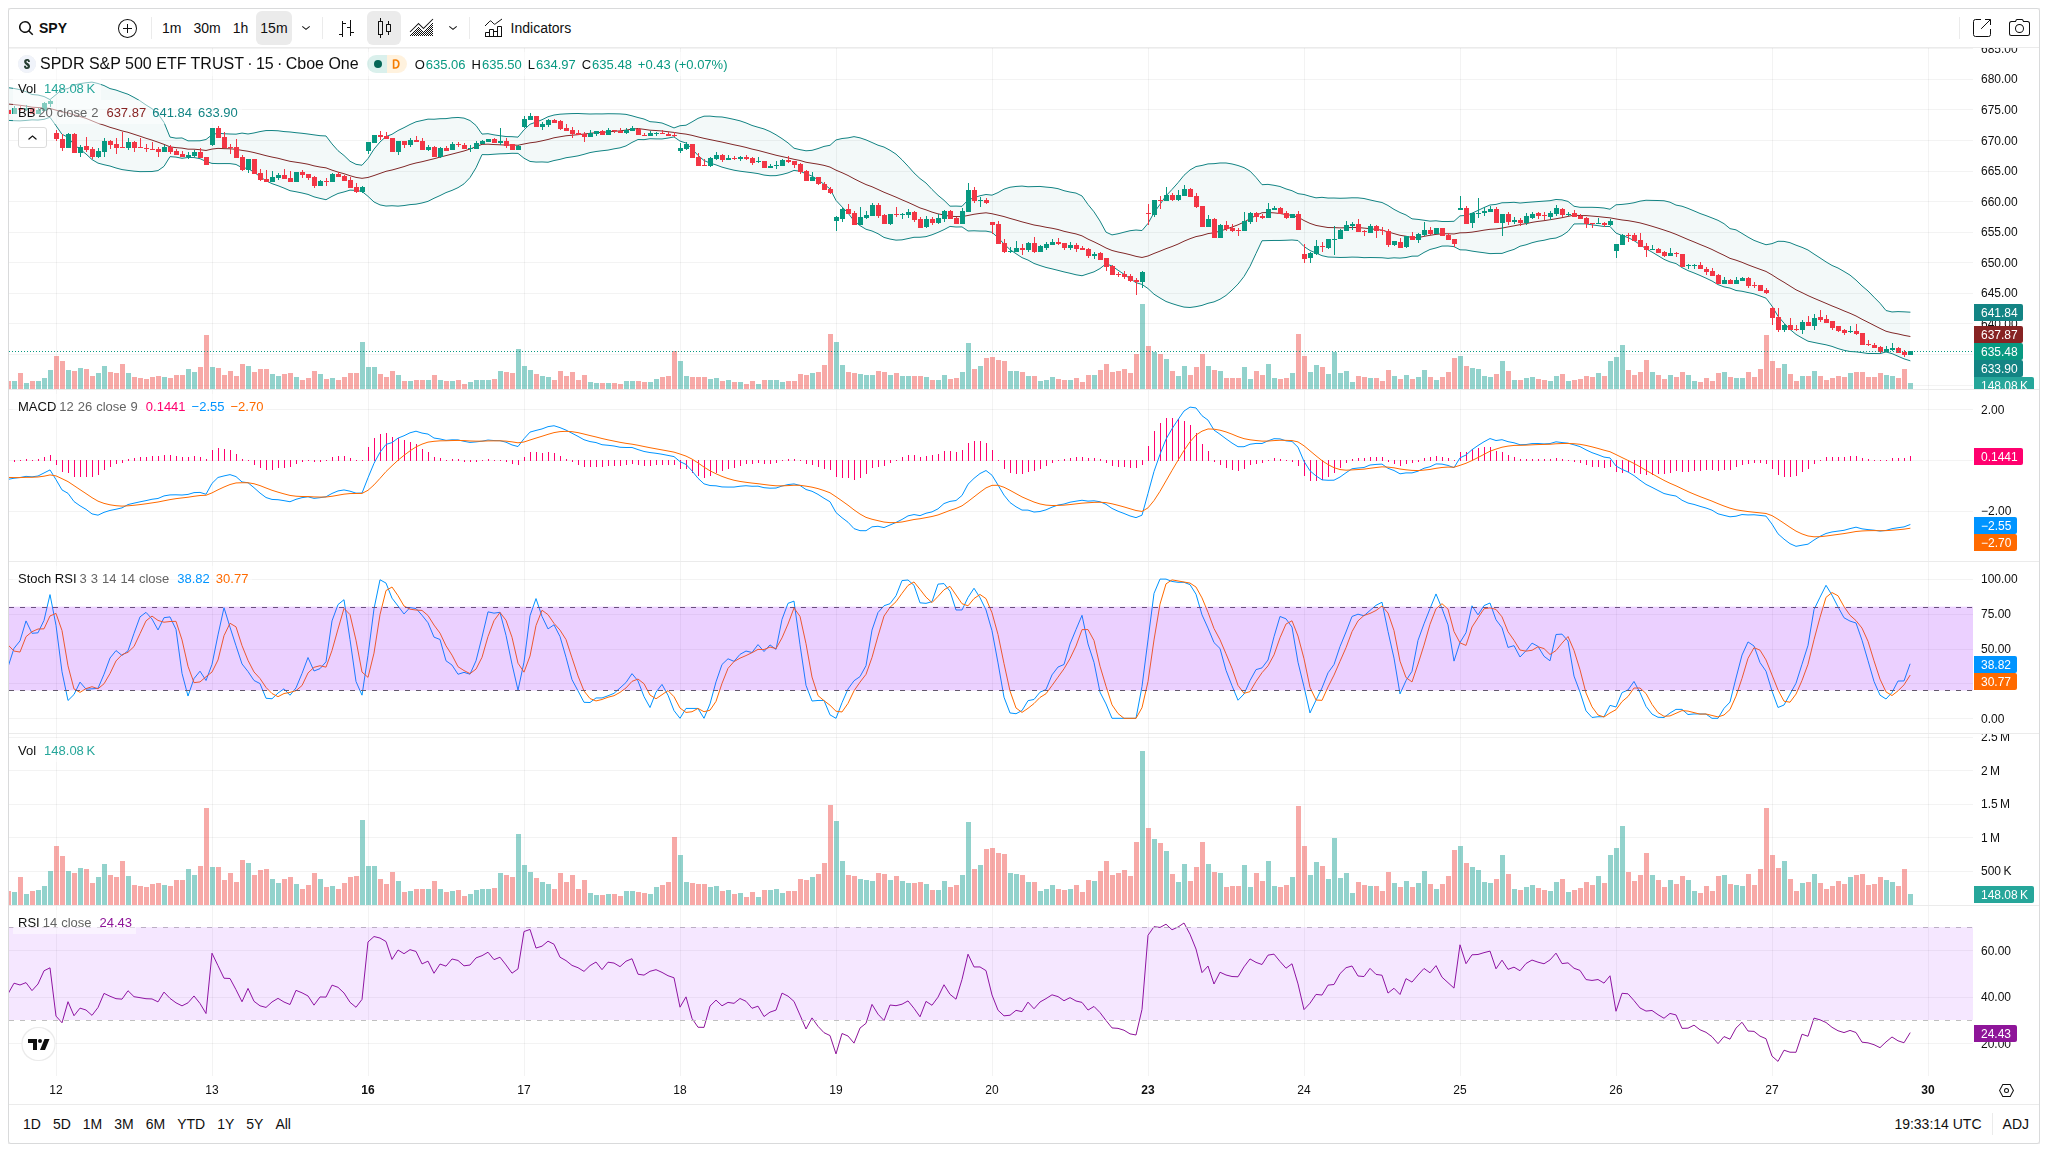Click the TradingView logo

coord(39,1044)
